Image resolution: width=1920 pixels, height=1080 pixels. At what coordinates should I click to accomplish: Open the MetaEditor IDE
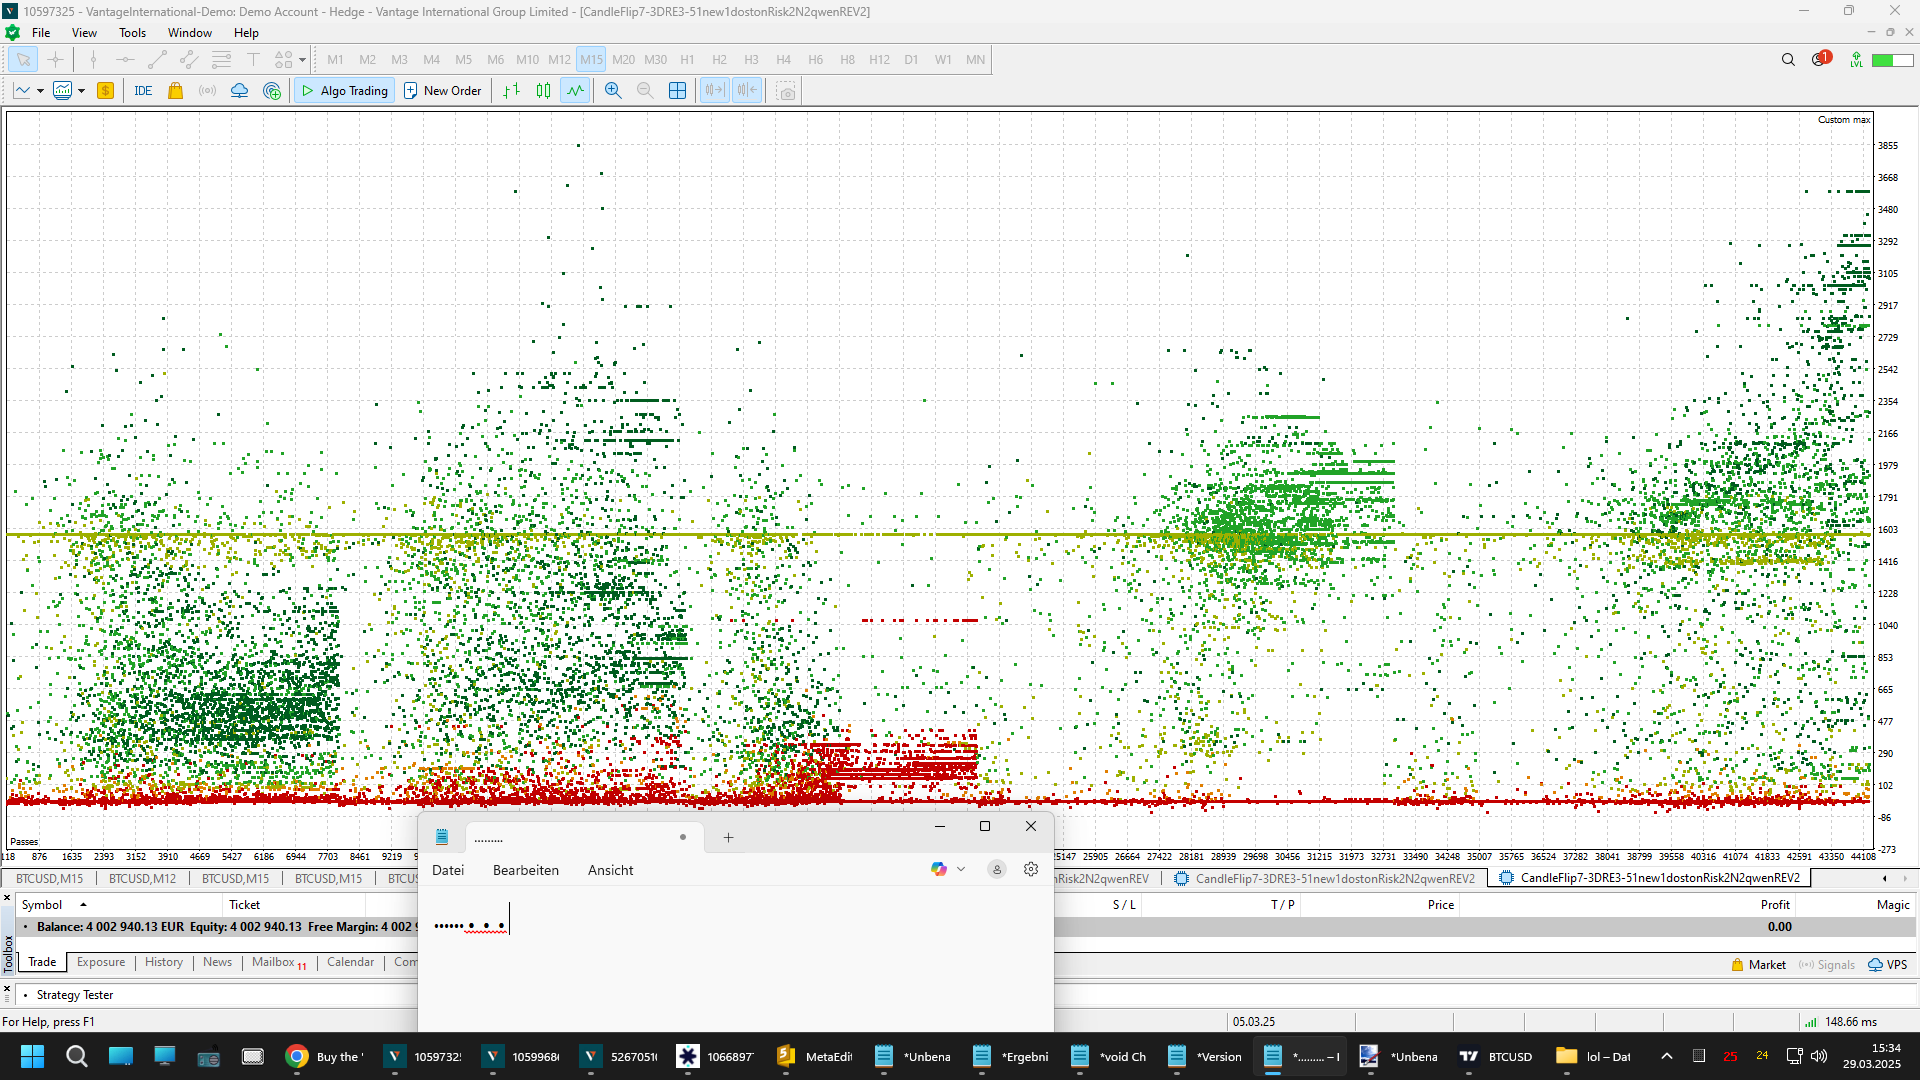click(143, 91)
